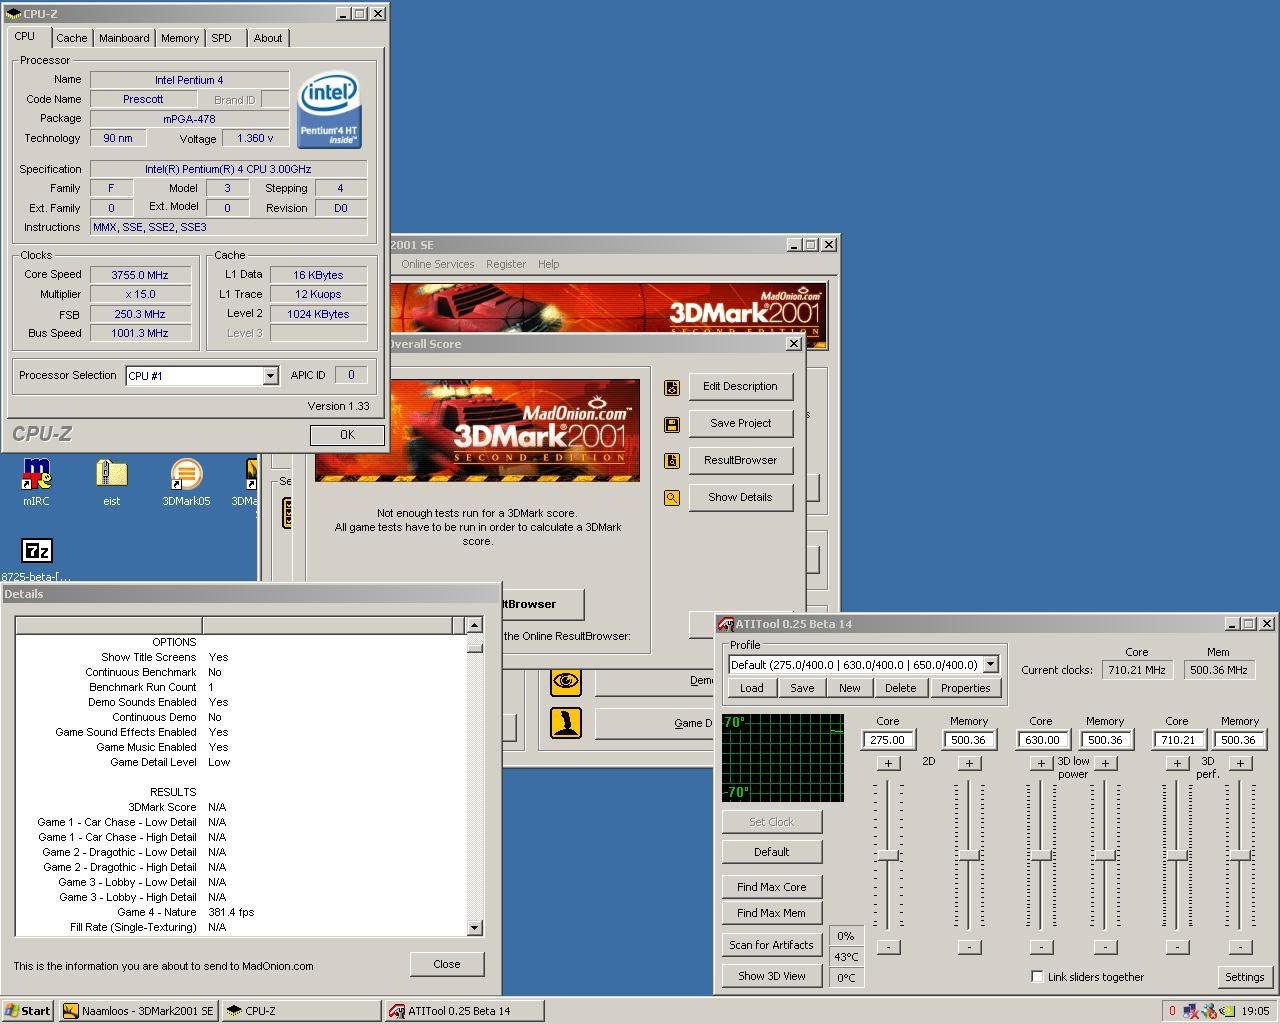Viewport: 1280px width, 1024px height.
Task: Click the 7z archive desktop icon
Action: pos(36,551)
